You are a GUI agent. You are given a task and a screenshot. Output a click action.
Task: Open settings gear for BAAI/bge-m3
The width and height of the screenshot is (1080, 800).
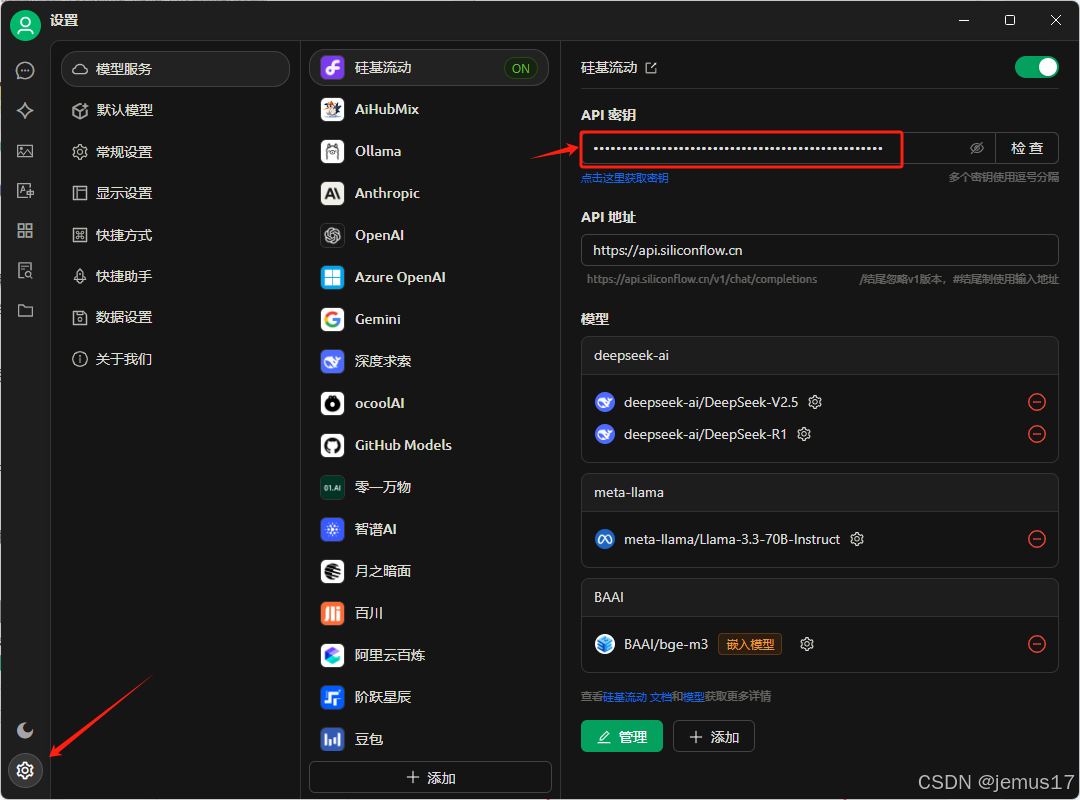807,644
